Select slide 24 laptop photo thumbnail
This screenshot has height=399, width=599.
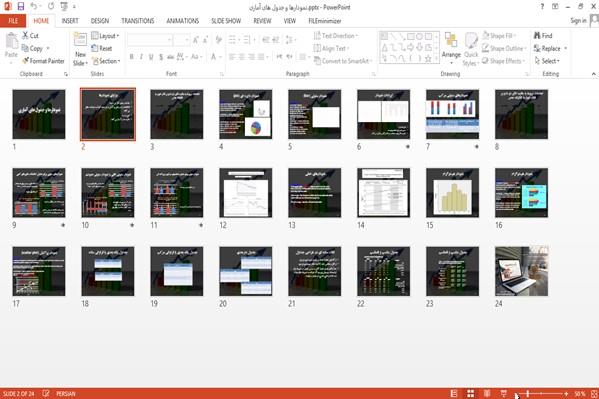[x=521, y=271]
